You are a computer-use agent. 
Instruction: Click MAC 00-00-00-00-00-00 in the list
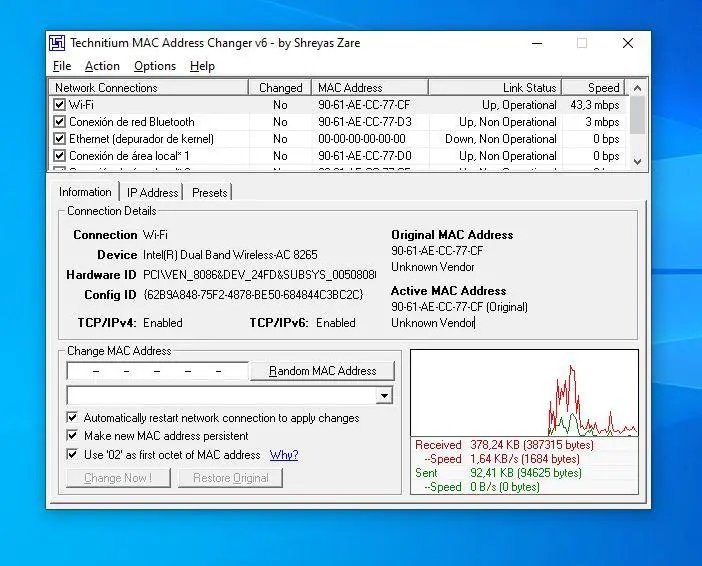362,139
